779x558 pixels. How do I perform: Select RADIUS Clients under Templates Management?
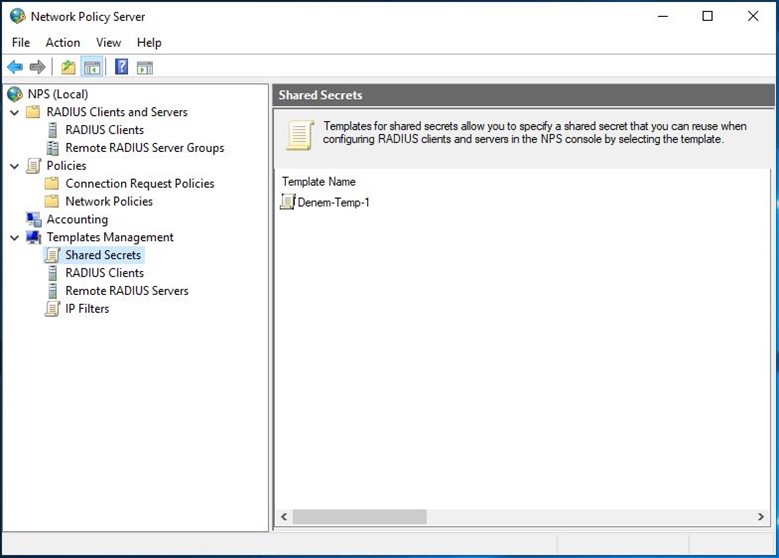click(x=105, y=273)
